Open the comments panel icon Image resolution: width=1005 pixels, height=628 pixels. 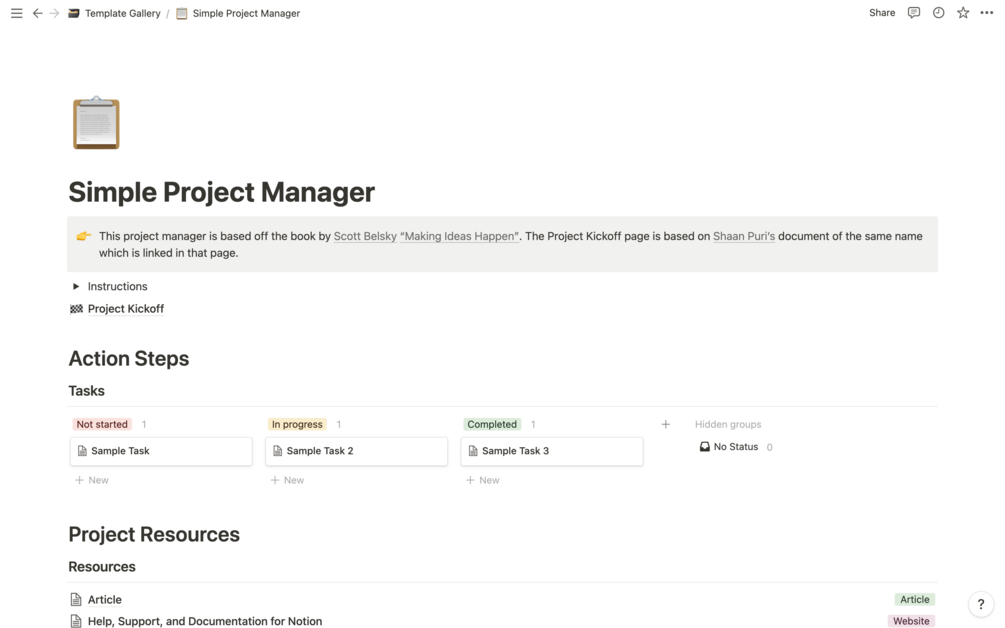pos(913,13)
